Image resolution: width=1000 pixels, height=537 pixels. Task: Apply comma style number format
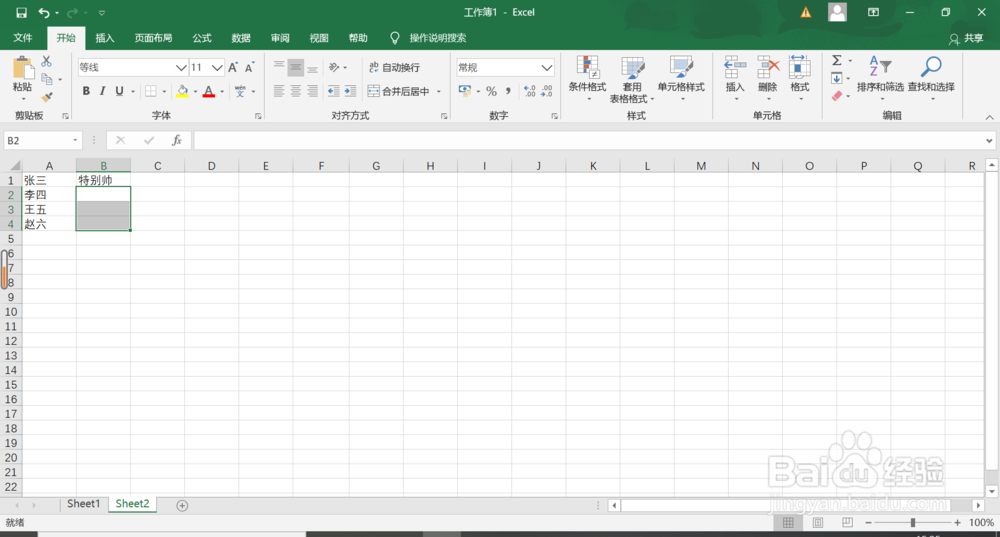(x=508, y=91)
